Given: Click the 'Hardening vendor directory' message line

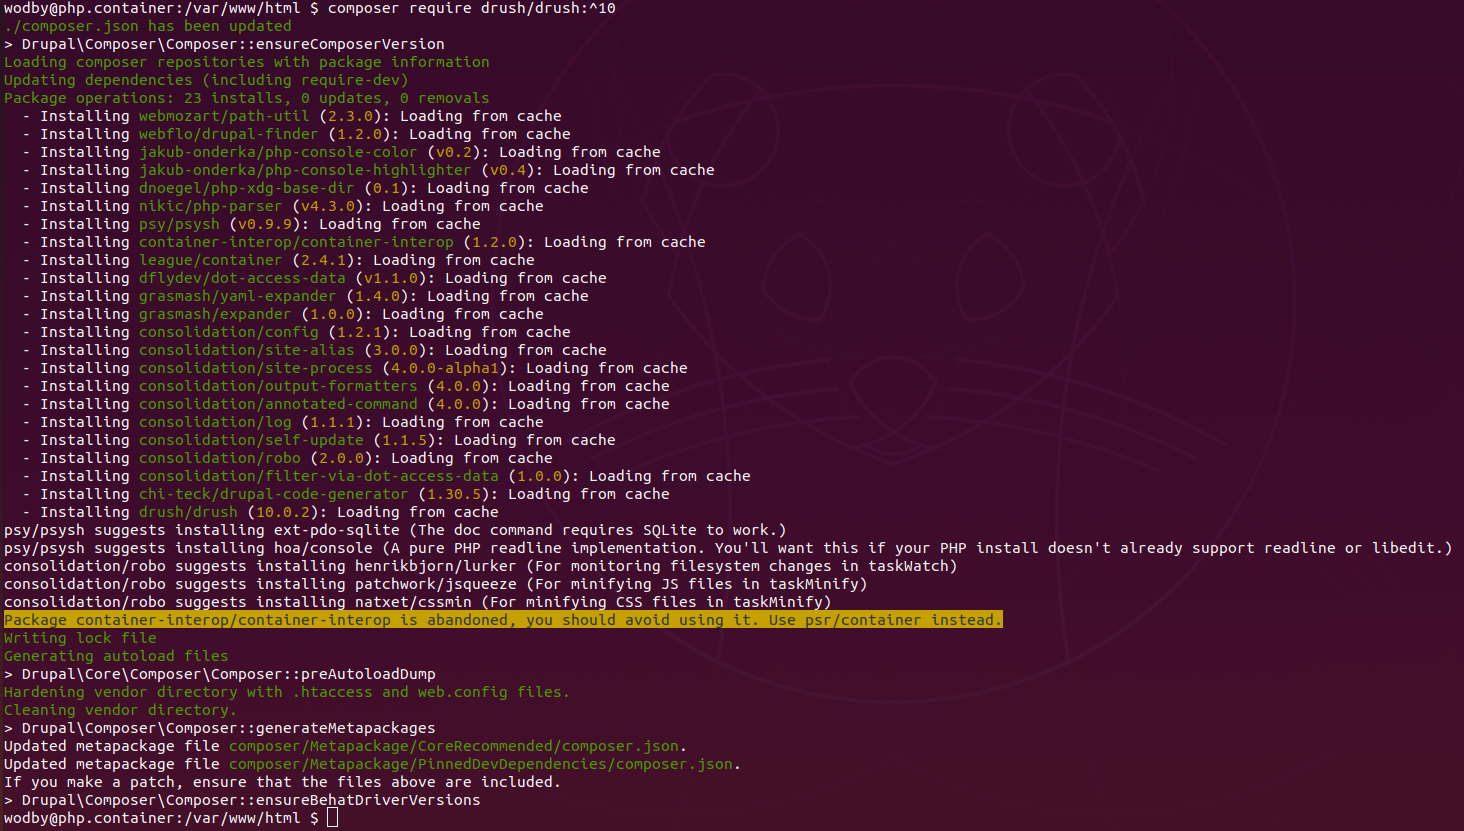Looking at the screenshot, I should point(286,692).
